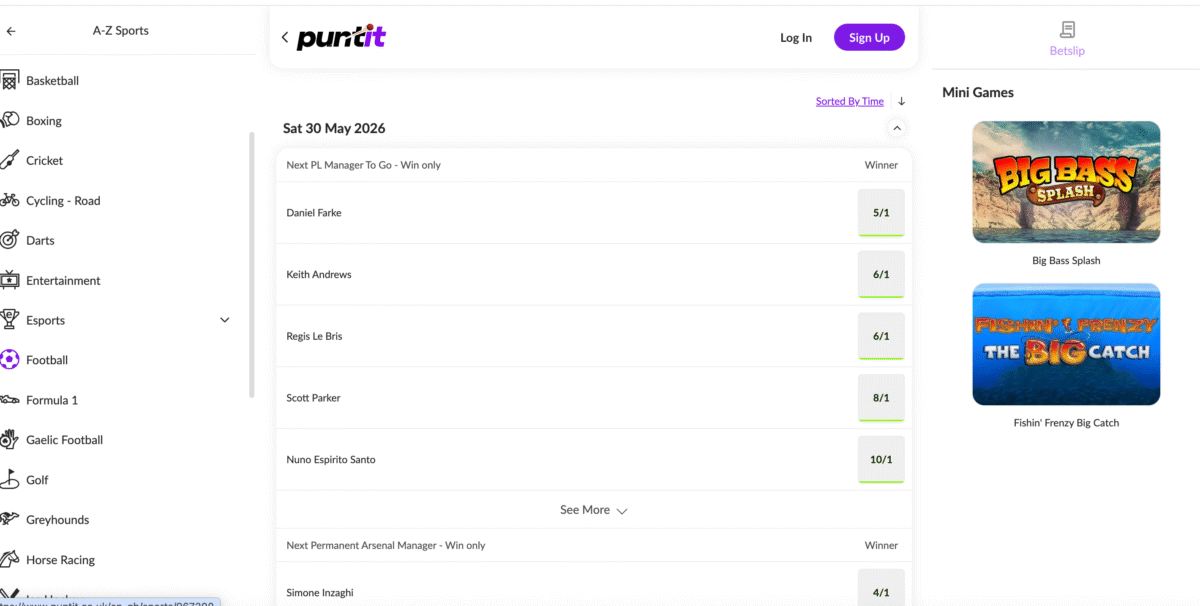Click the Regis Le Bris name
Viewport: 1200px width, 606px height.
click(x=314, y=337)
